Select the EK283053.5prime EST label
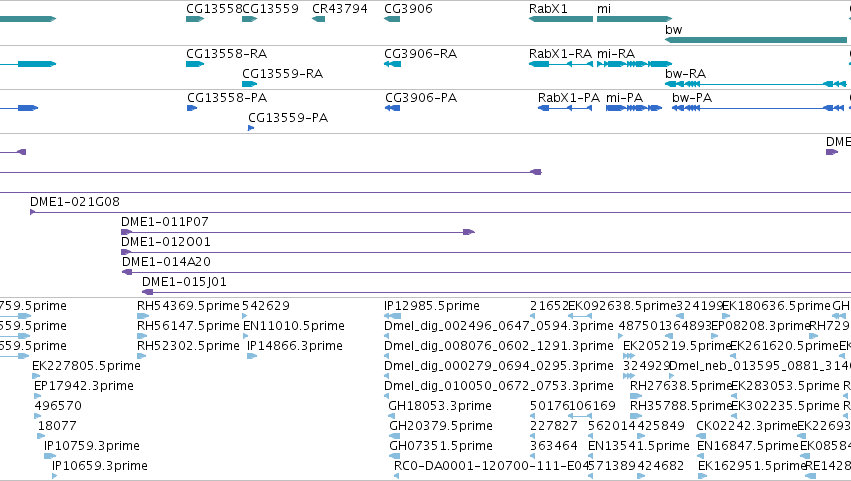The height and width of the screenshot is (481, 851). pos(785,387)
